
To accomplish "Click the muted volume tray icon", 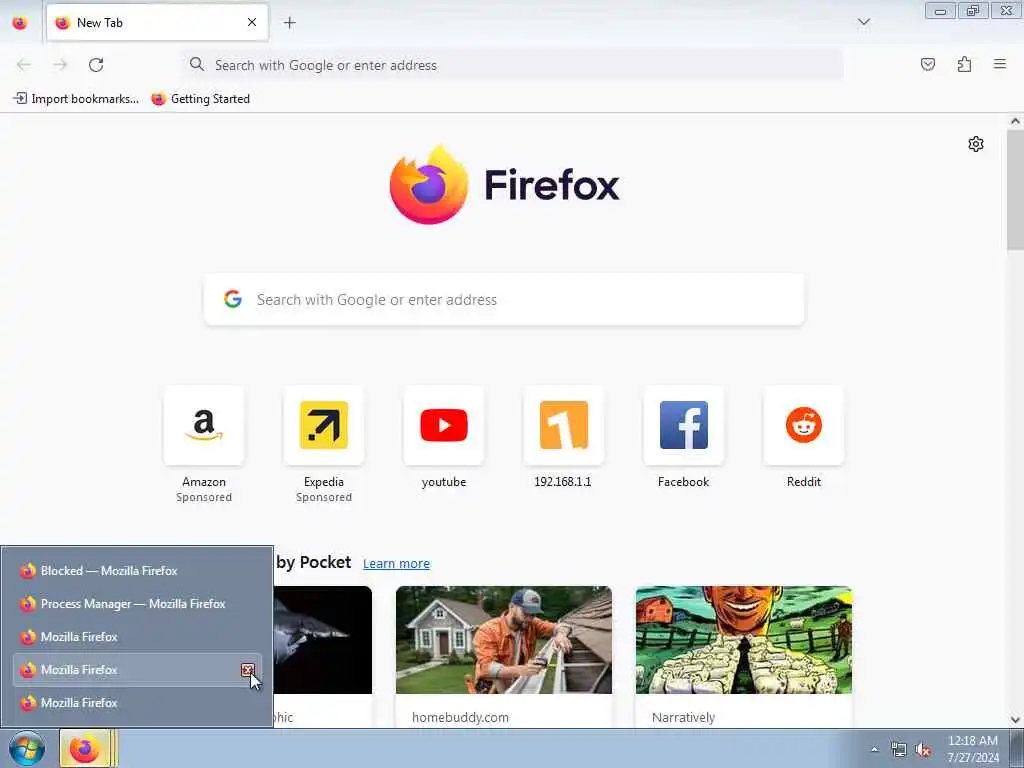I will pos(923,750).
